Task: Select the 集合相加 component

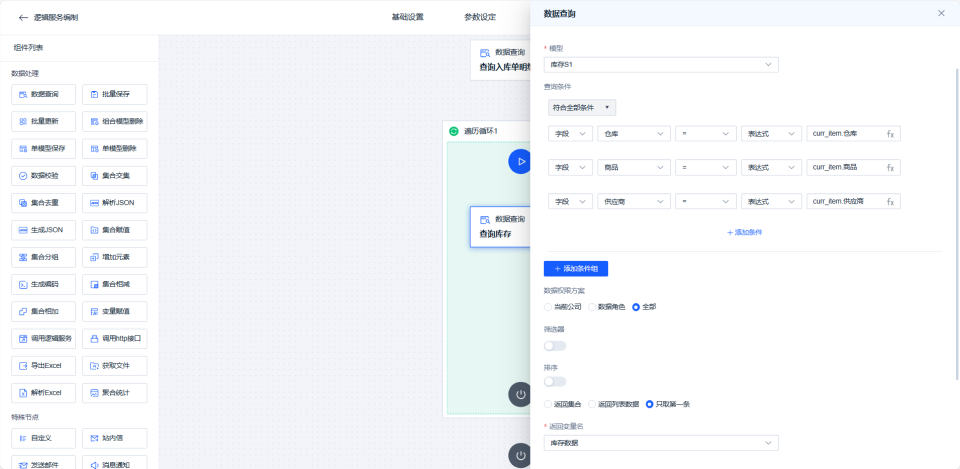Action: pos(43,312)
